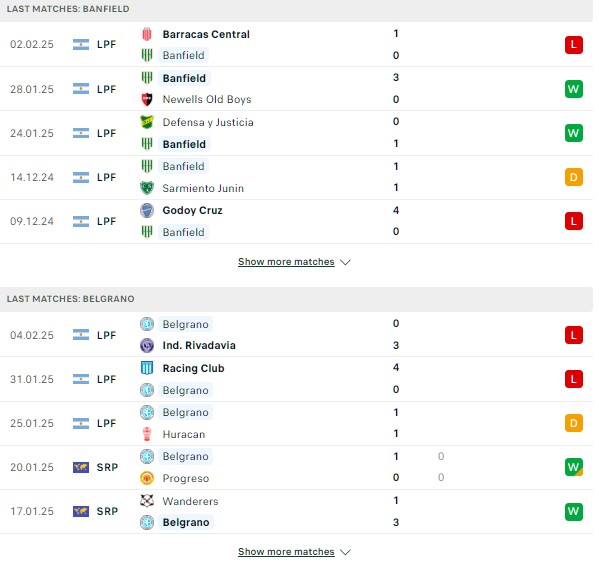Expand Show more matches under Banfield
The width and height of the screenshot is (599, 572).
coord(294,262)
